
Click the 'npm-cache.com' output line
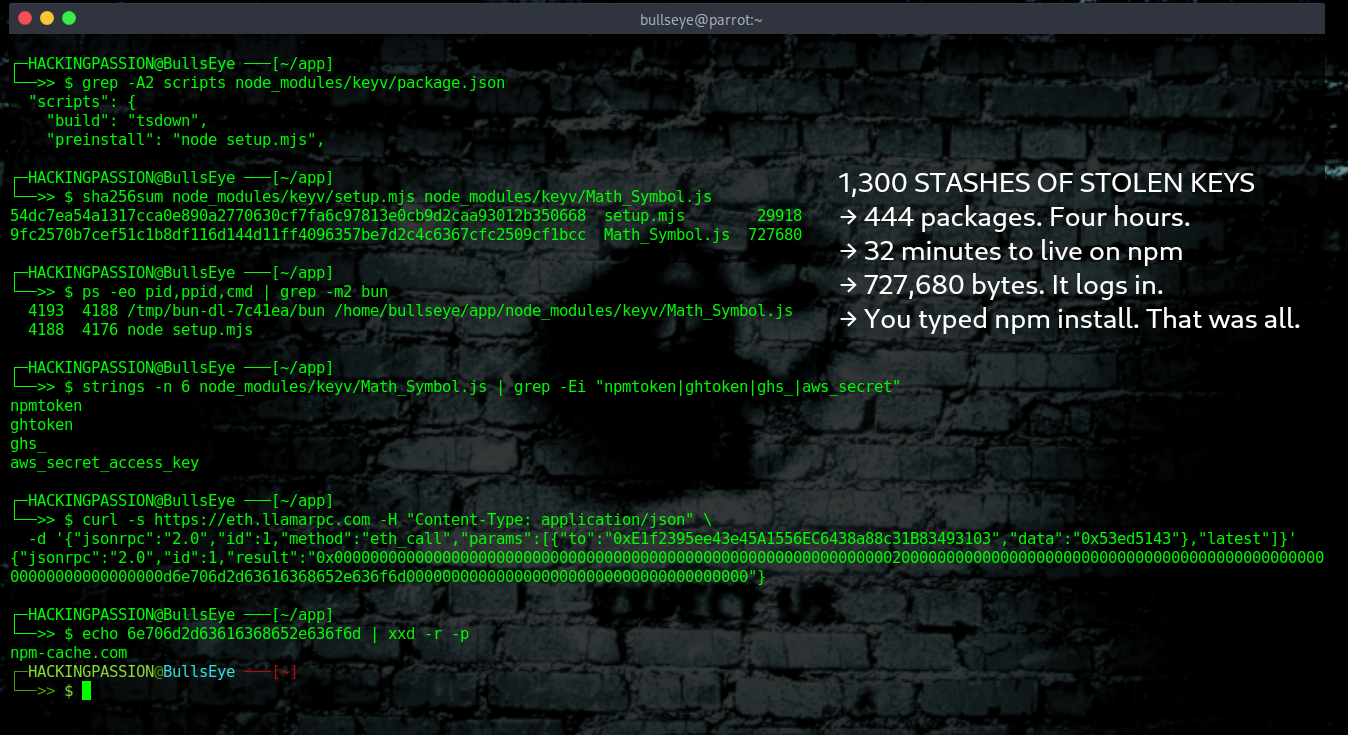pos(68,652)
